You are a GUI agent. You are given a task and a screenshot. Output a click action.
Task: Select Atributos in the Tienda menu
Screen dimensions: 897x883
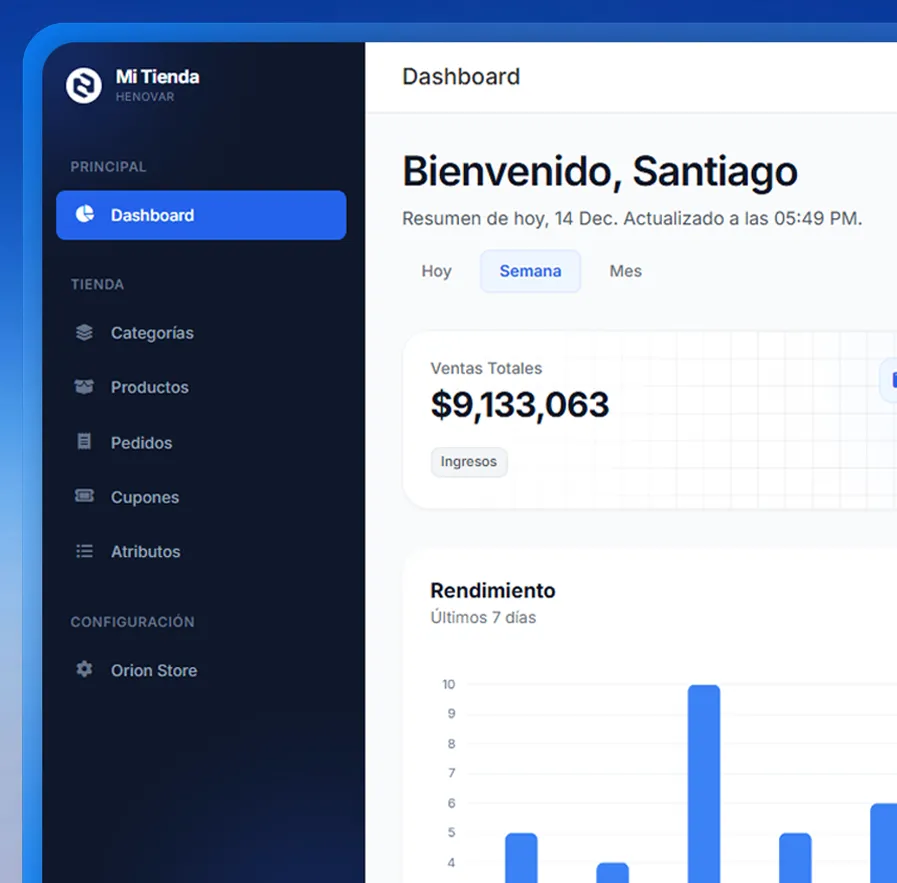pyautogui.click(x=145, y=551)
